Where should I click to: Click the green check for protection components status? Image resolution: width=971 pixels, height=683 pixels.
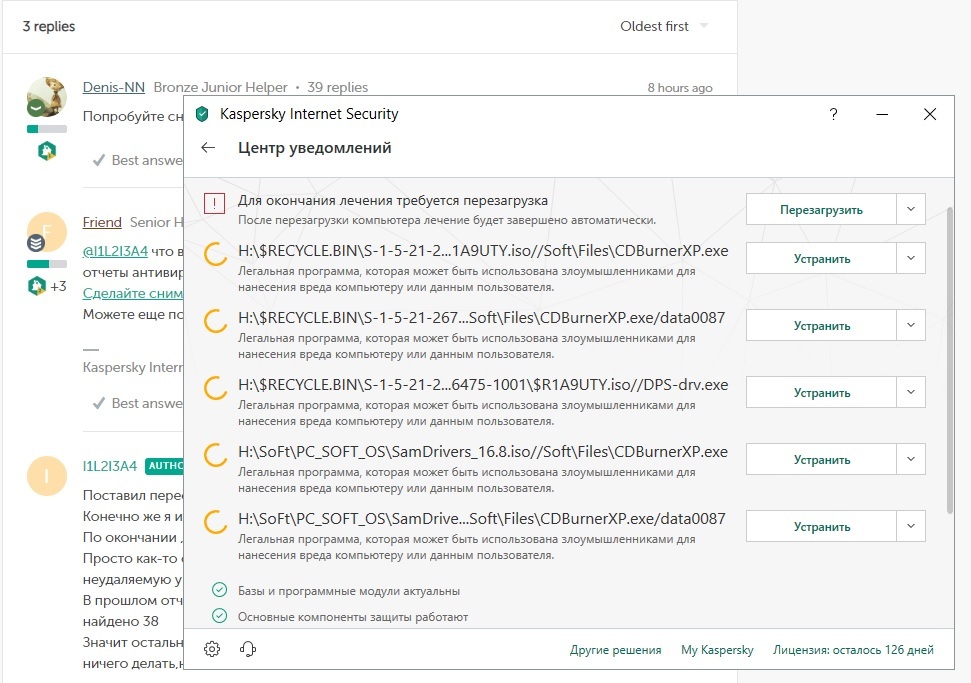point(219,616)
